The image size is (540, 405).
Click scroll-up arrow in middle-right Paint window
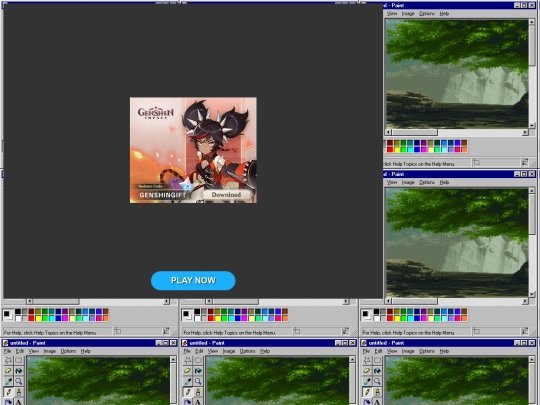click(532, 190)
